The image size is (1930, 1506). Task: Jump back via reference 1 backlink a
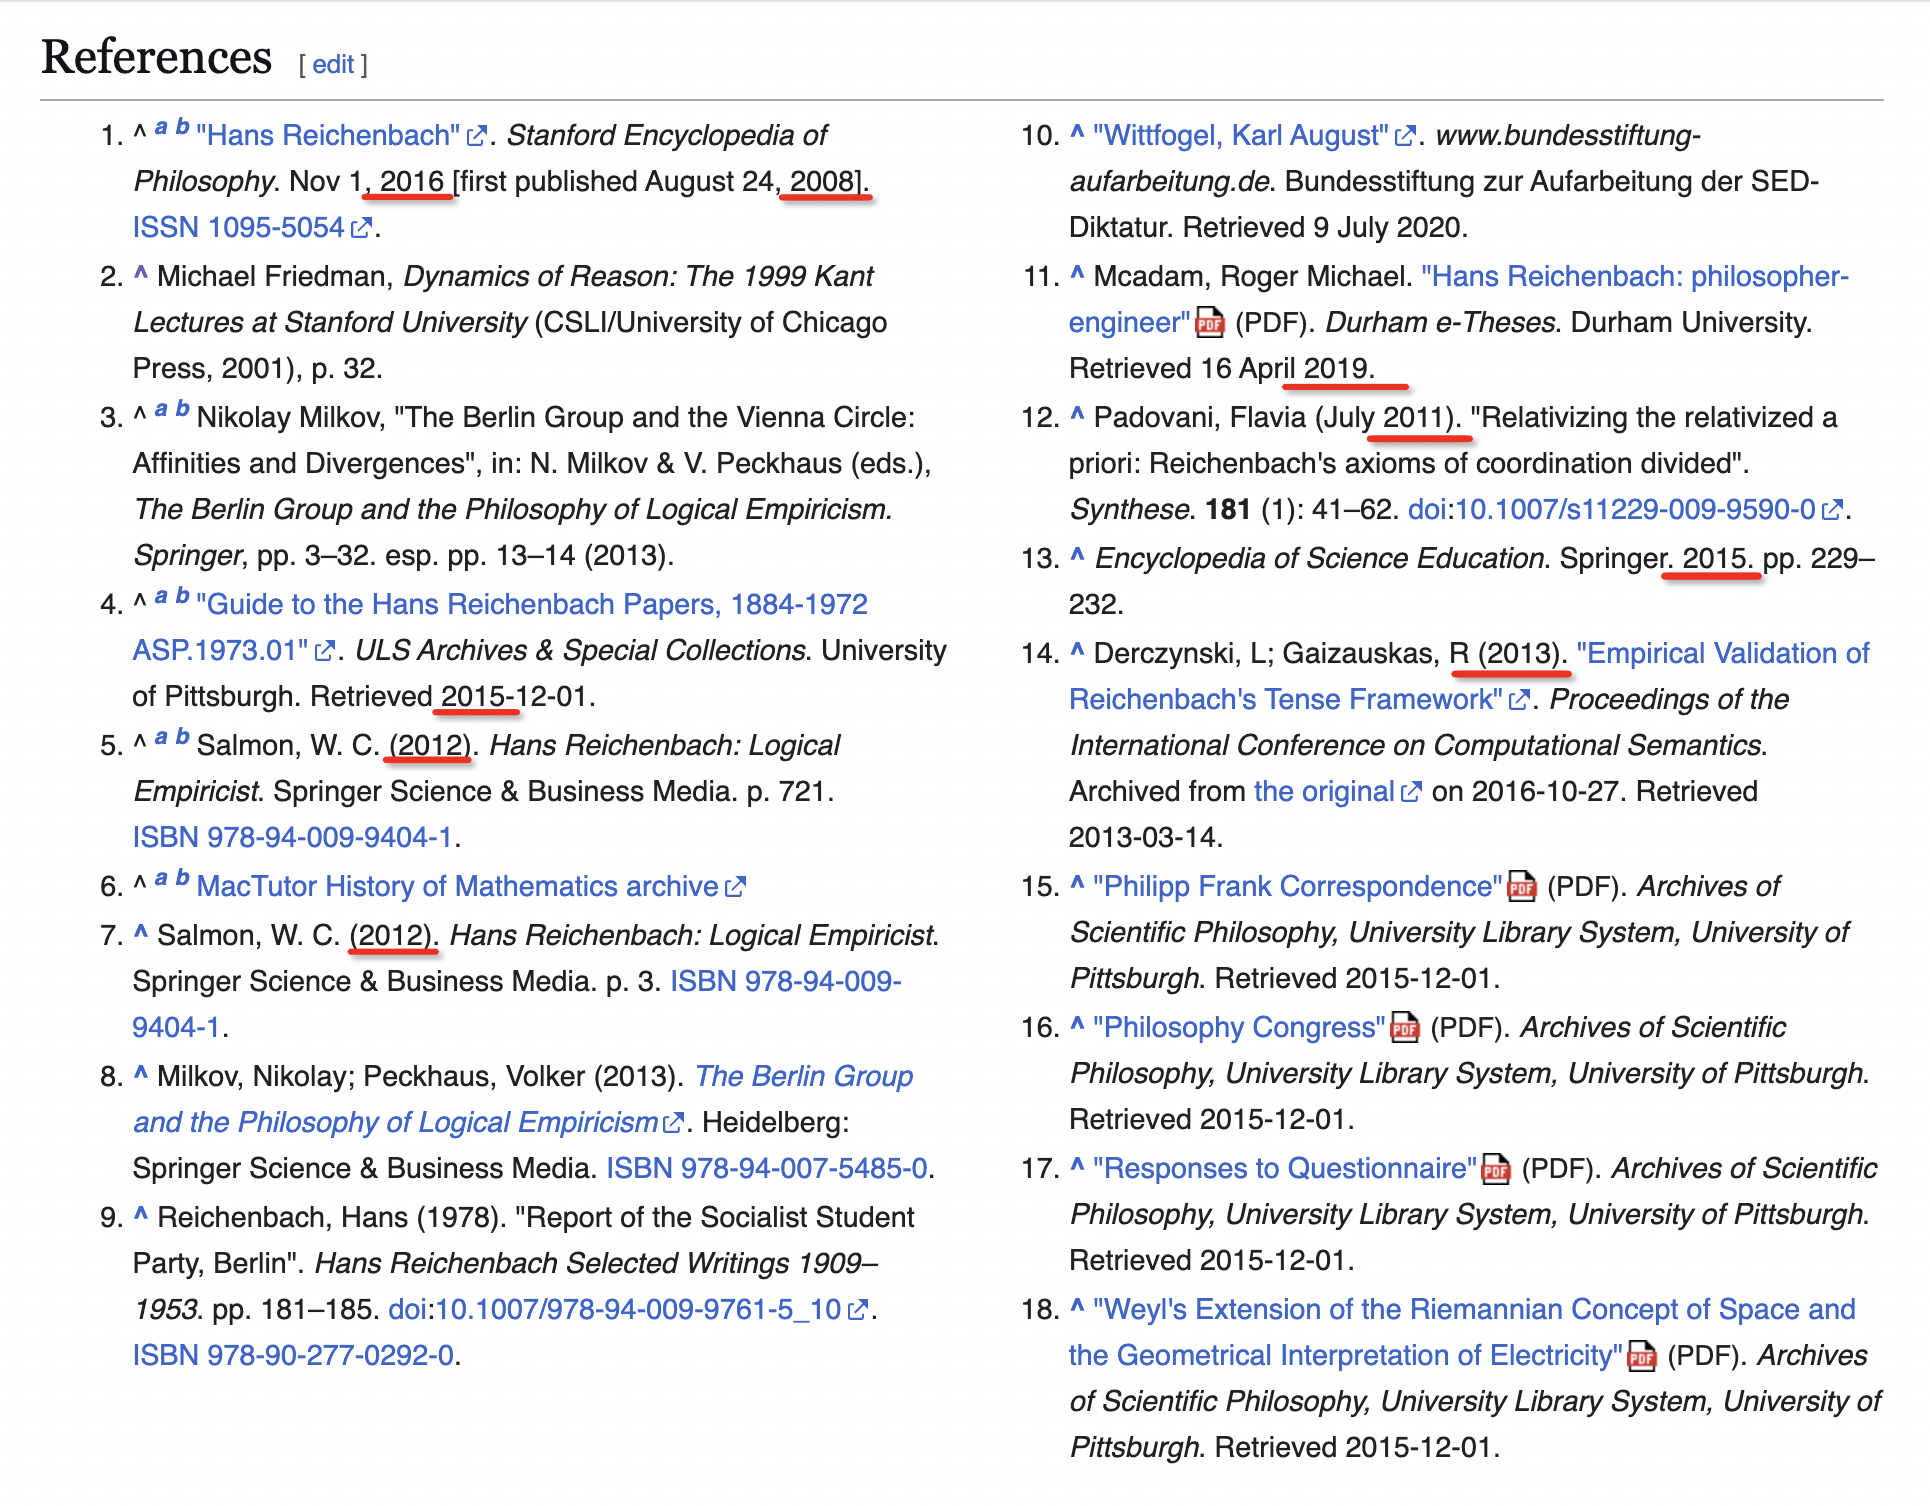161,127
